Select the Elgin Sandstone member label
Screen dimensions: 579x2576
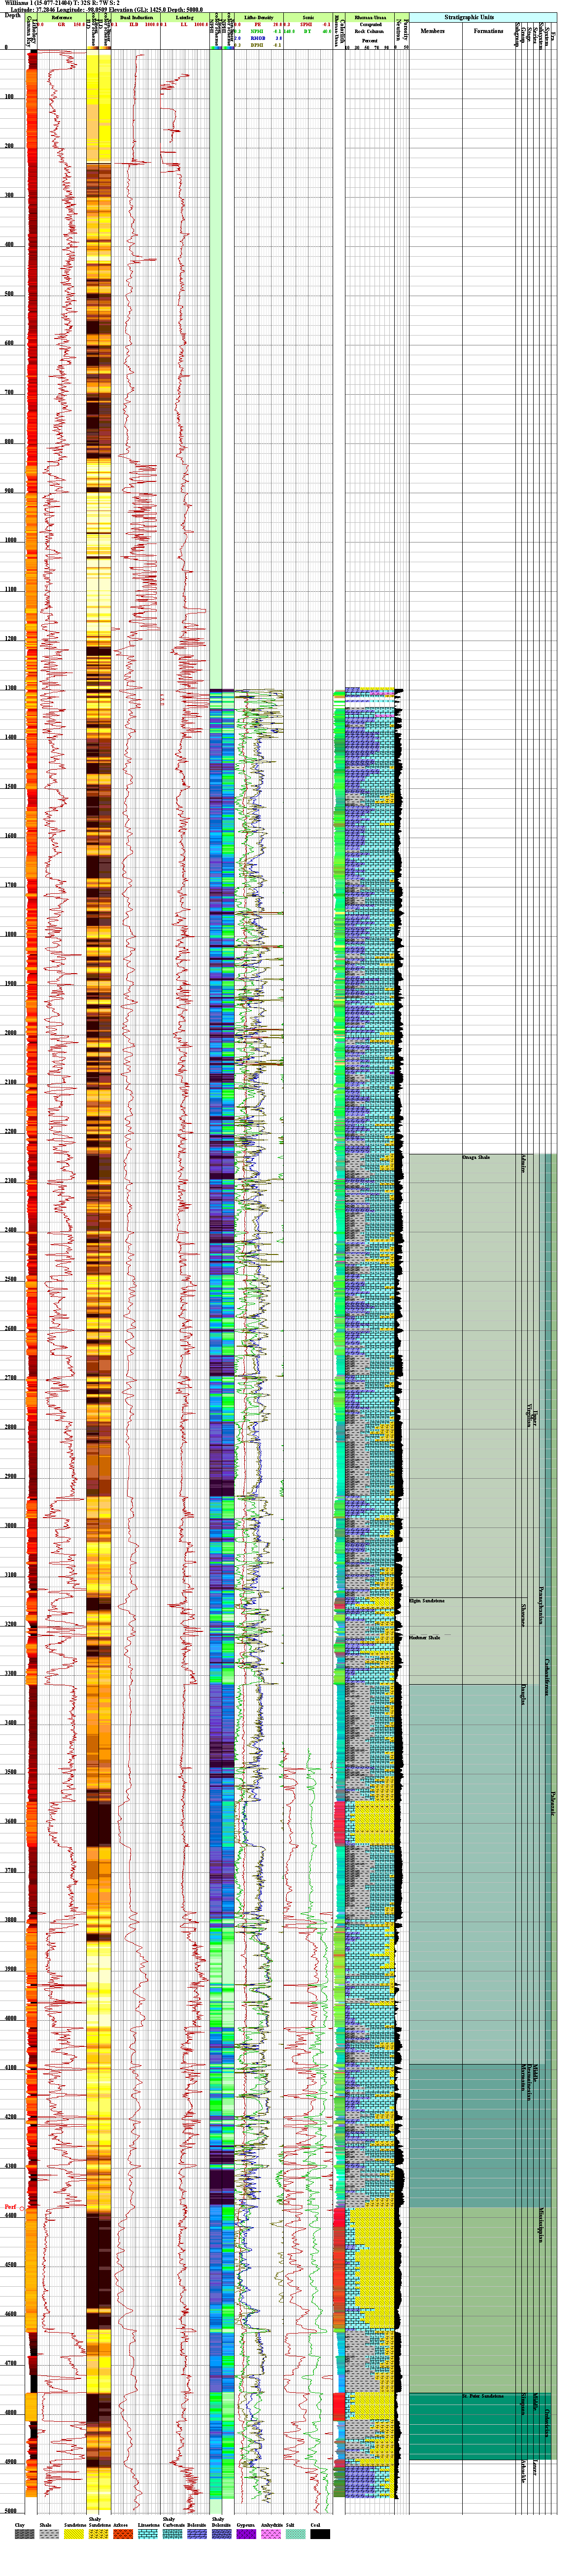tap(427, 1601)
